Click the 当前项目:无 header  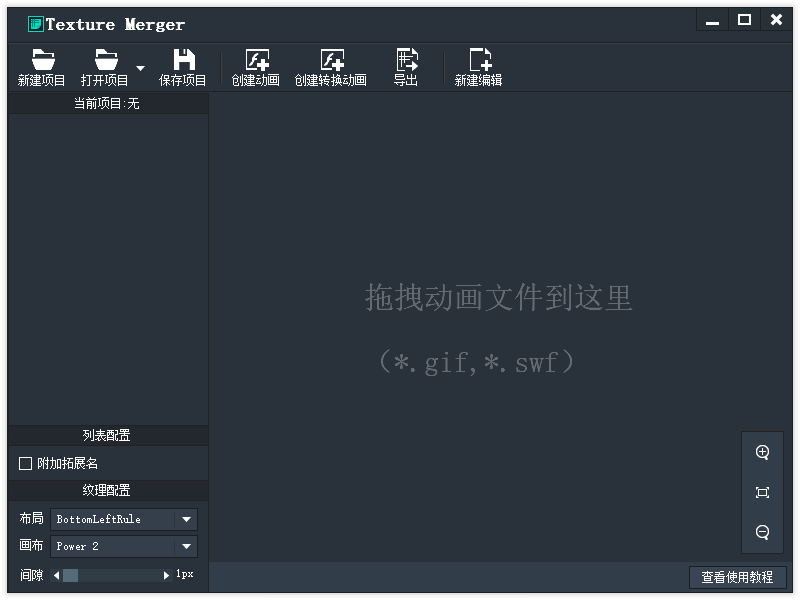(107, 104)
